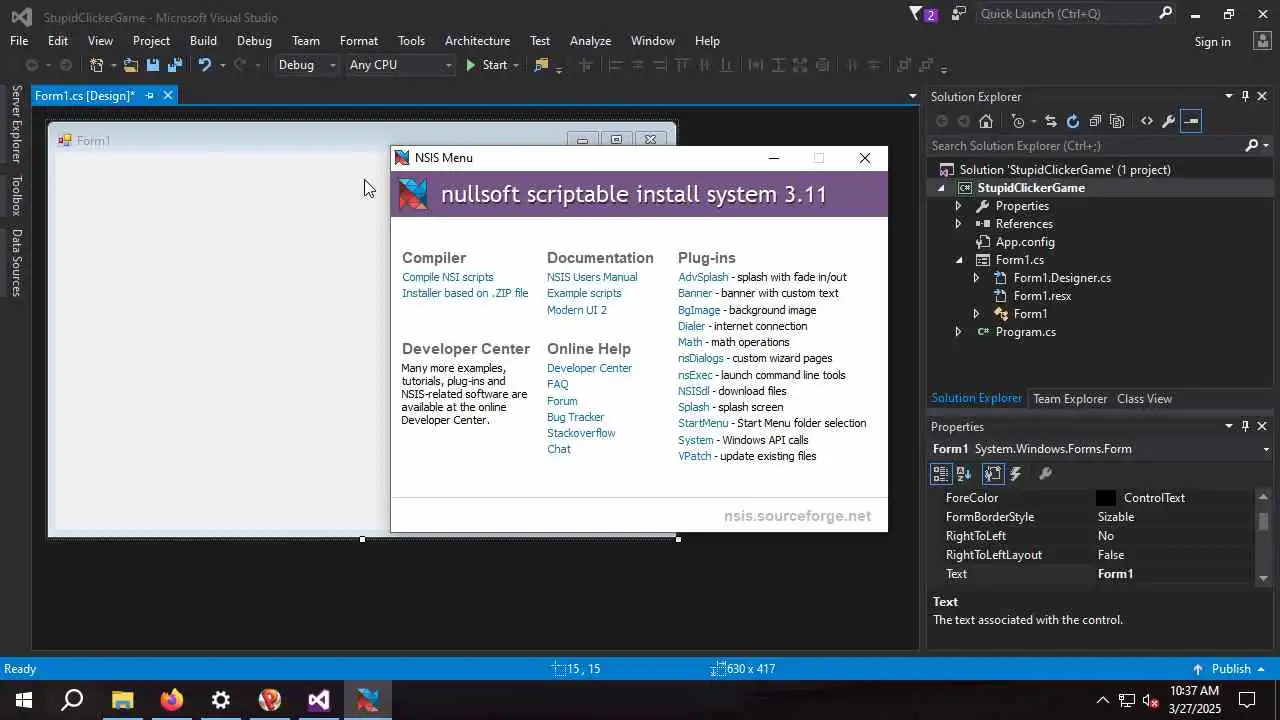
Task: Switch to the Class View tab
Action: (x=1144, y=398)
